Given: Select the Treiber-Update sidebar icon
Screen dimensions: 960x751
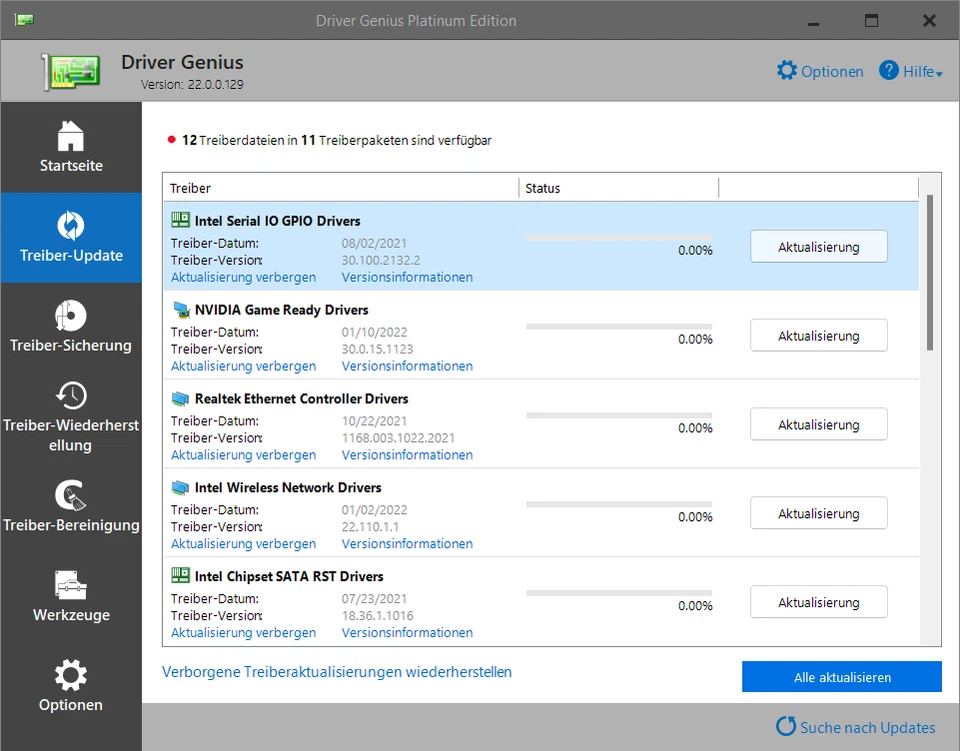Looking at the screenshot, I should tap(70, 237).
